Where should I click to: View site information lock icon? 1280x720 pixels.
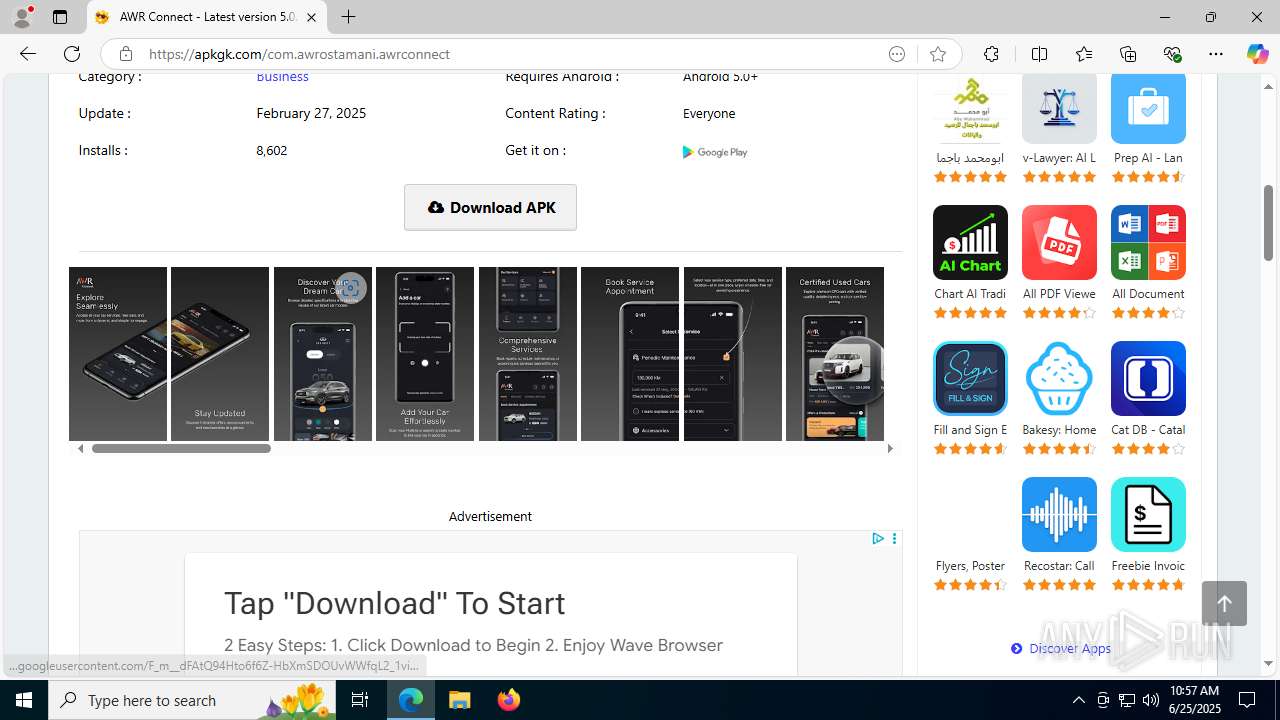pyautogui.click(x=125, y=54)
